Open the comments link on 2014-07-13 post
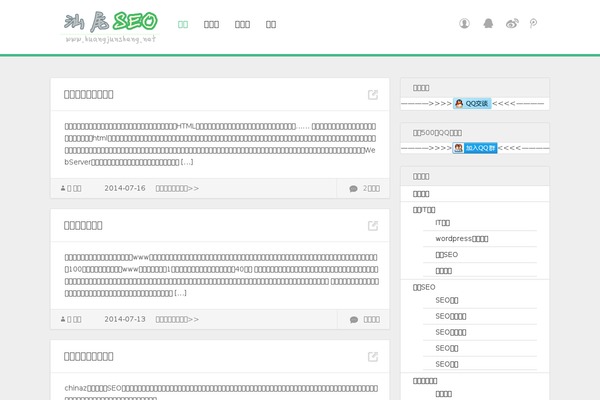The width and height of the screenshot is (600, 400). pos(372,319)
